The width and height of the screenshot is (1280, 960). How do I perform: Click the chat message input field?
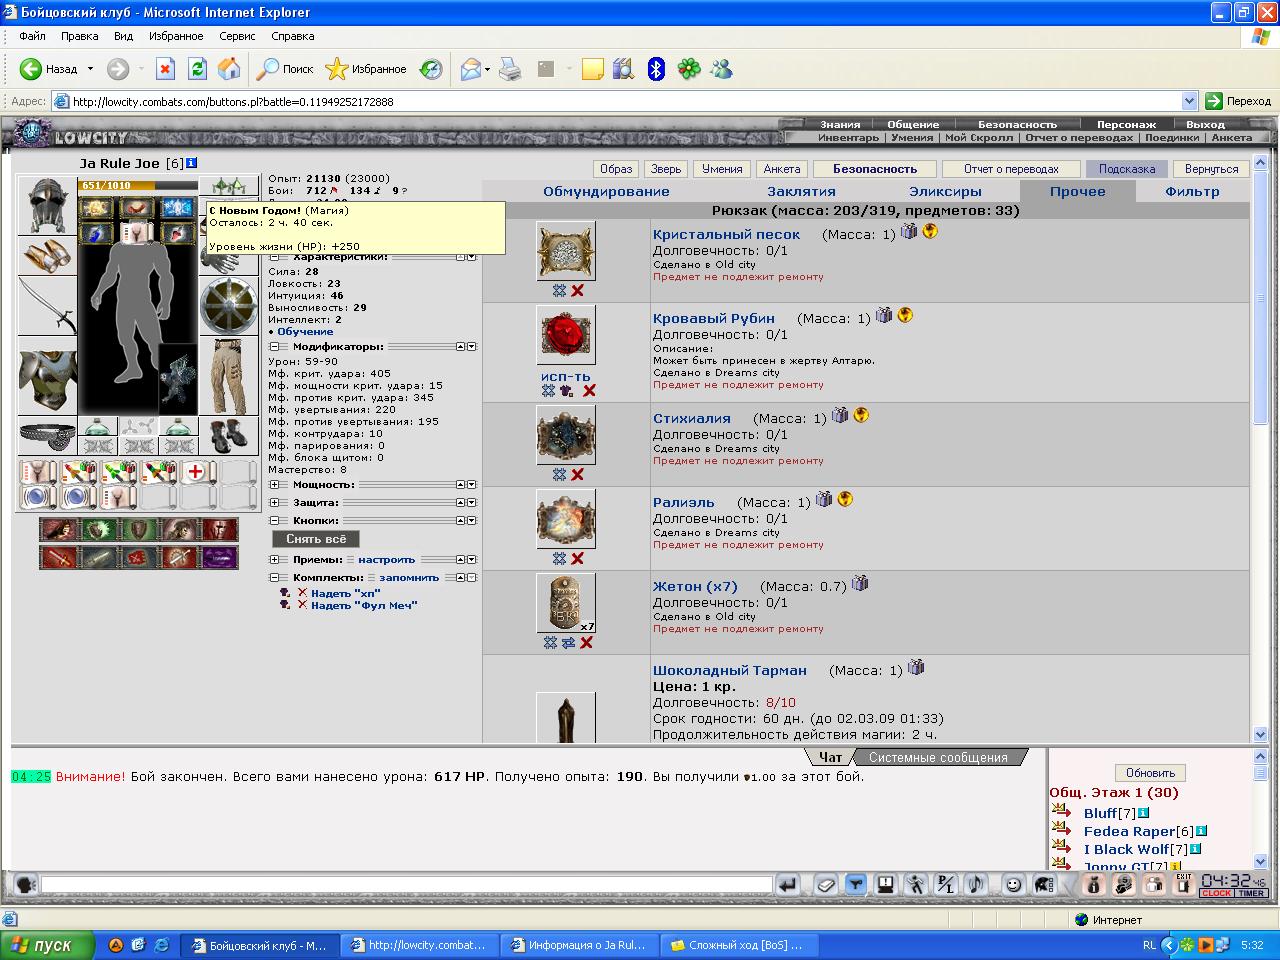coord(406,884)
